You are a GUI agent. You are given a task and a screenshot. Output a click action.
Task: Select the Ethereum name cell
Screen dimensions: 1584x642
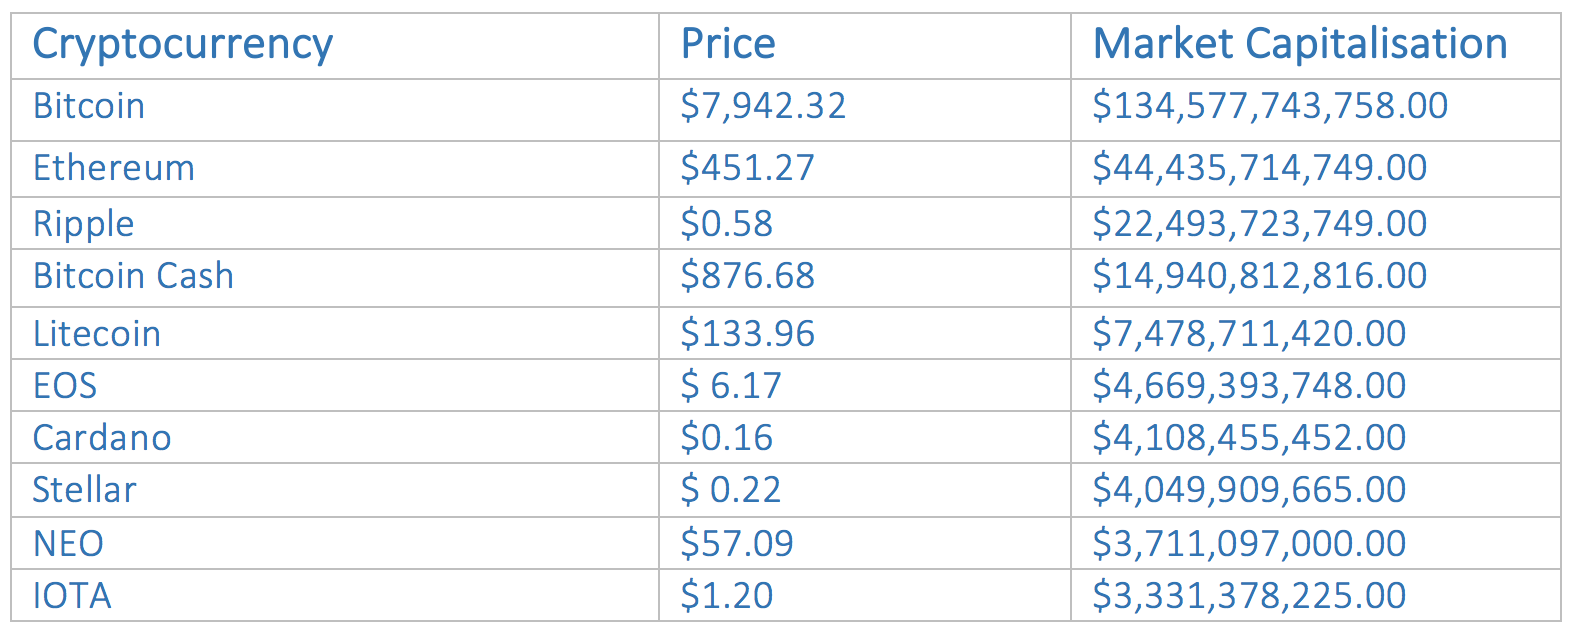(x=114, y=168)
